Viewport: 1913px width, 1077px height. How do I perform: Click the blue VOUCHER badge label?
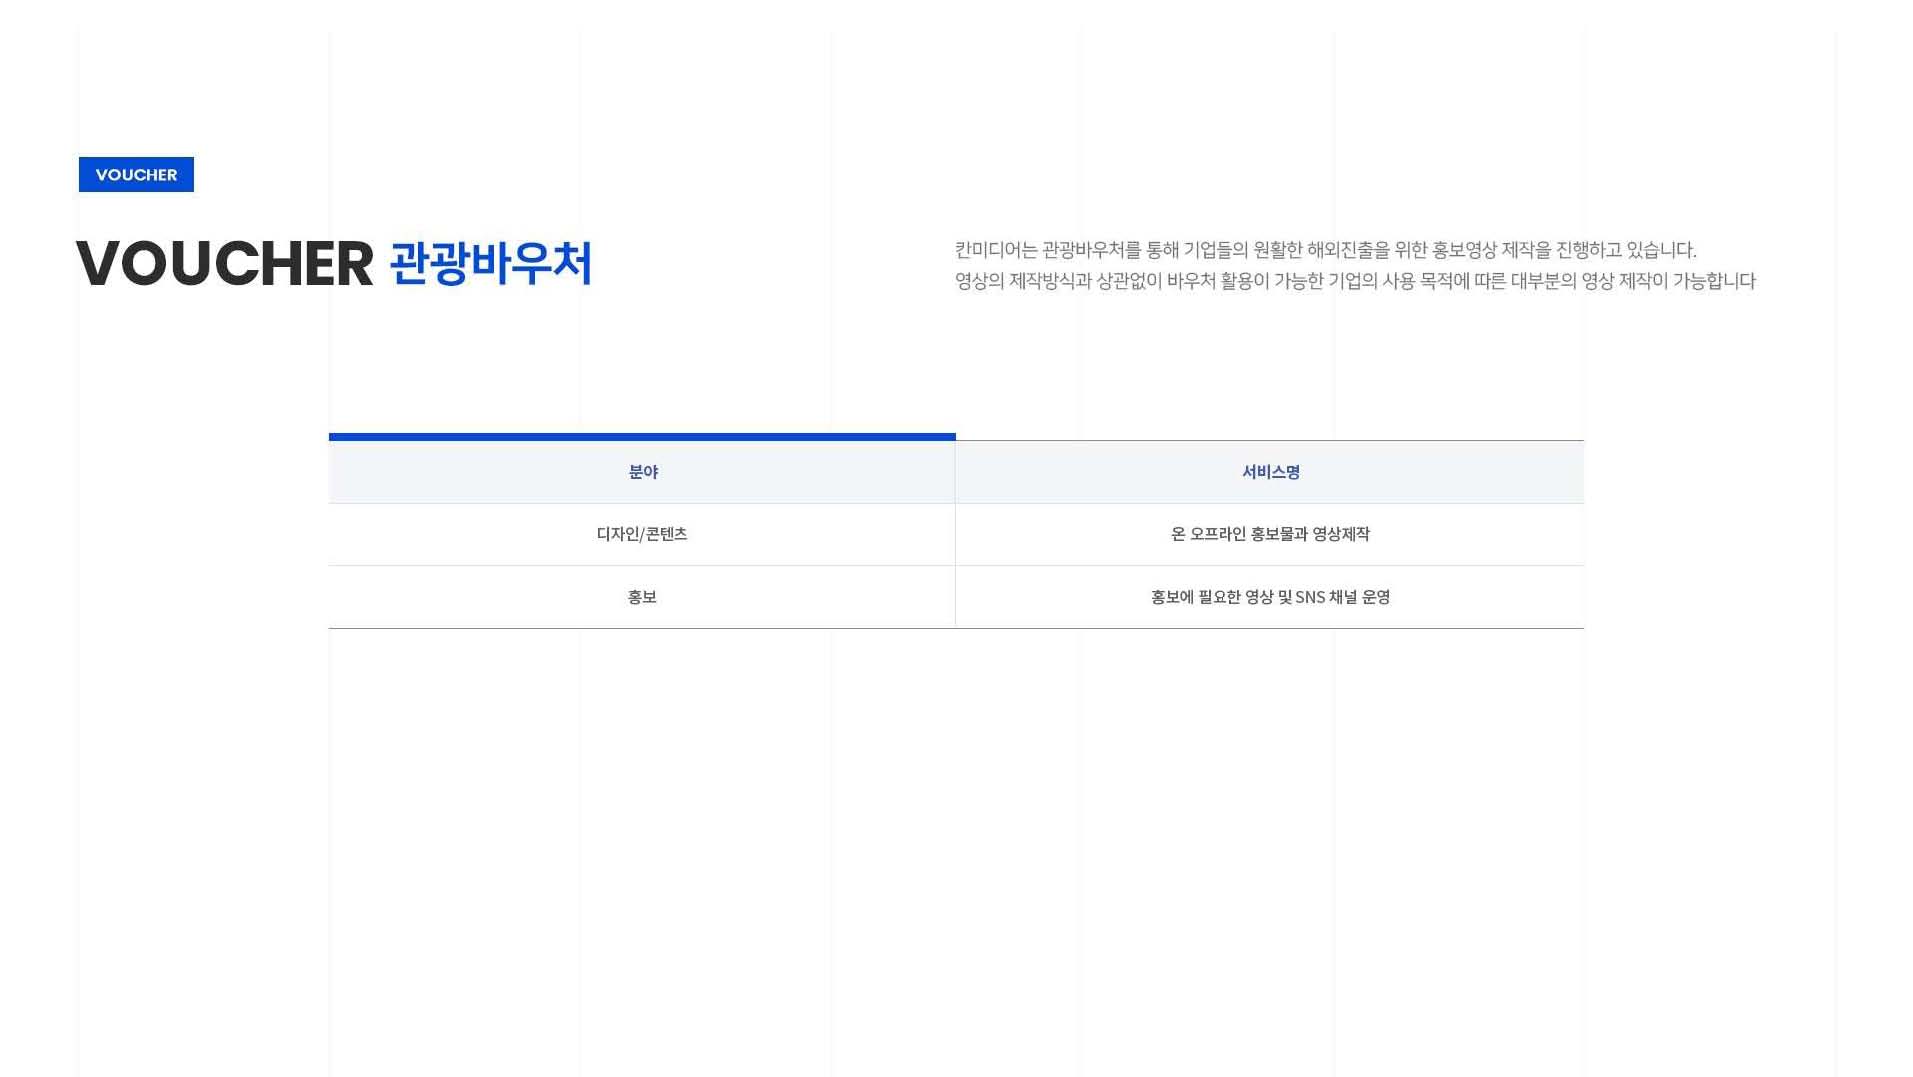[136, 174]
